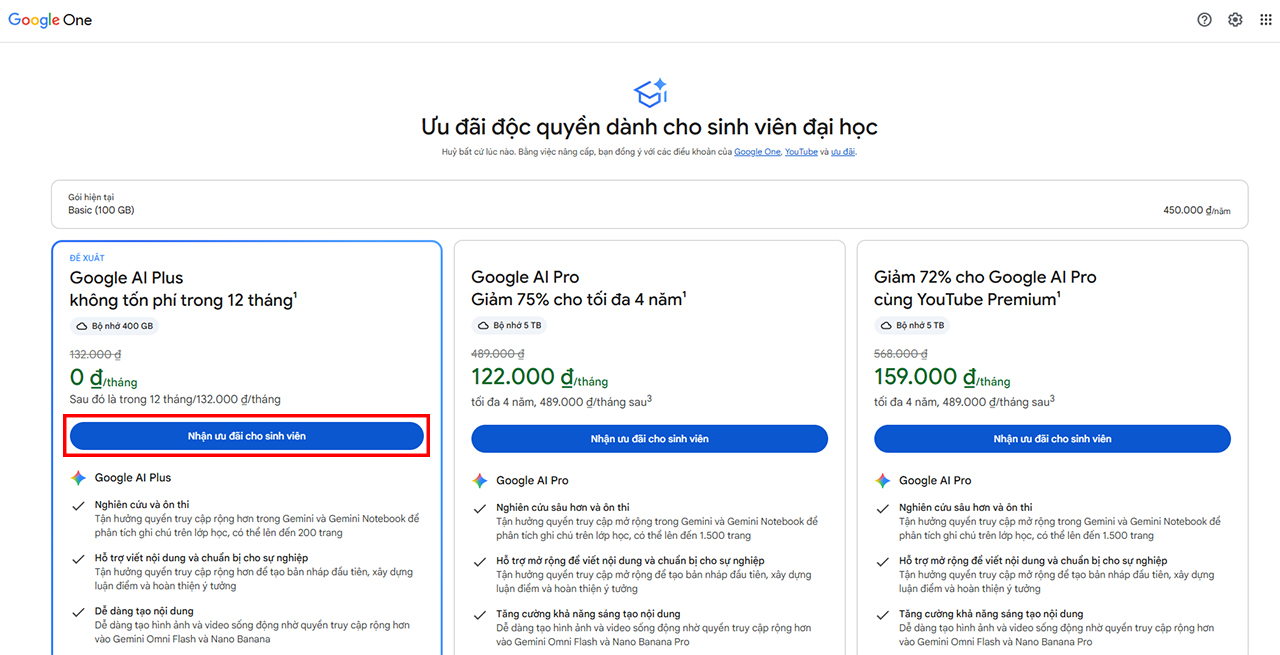Open the Google apps grid icon
Image resolution: width=1280 pixels, height=655 pixels.
[1266, 20]
